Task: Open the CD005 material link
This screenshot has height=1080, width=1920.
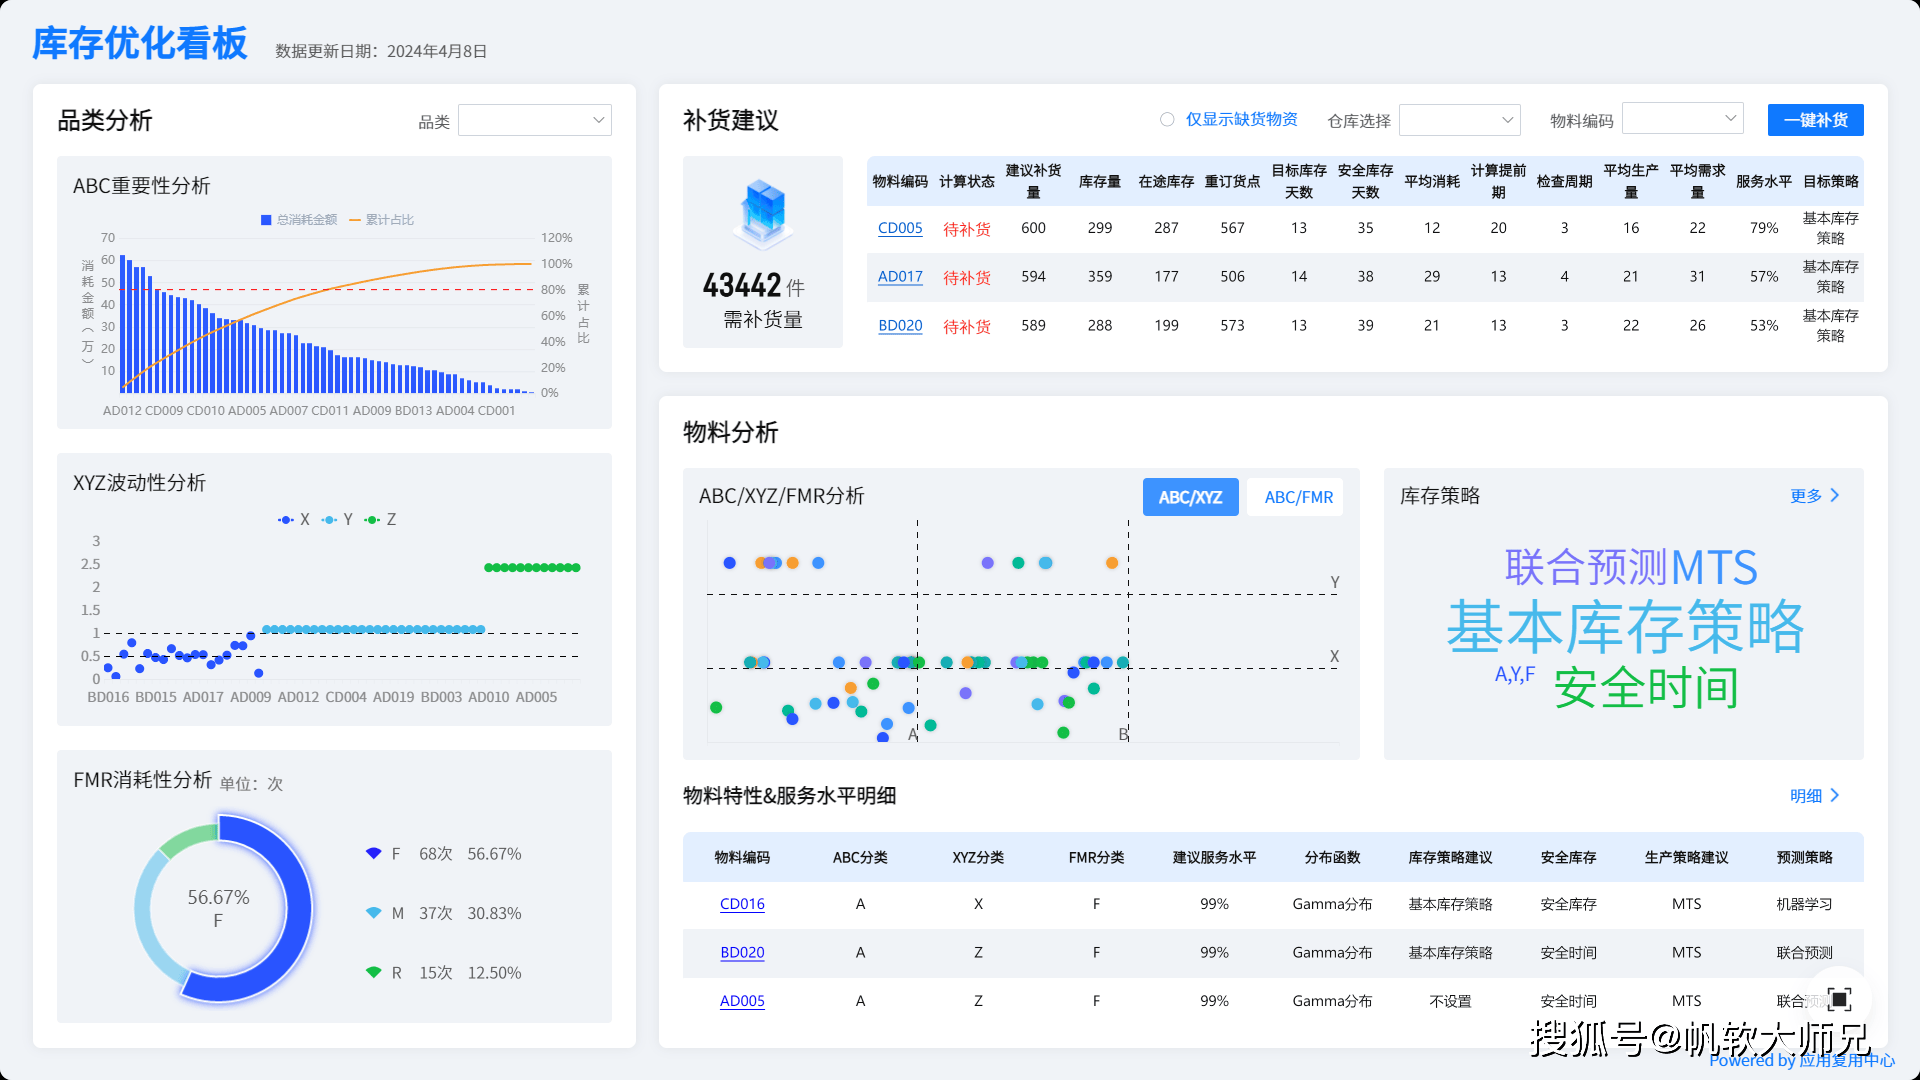Action: click(x=899, y=228)
